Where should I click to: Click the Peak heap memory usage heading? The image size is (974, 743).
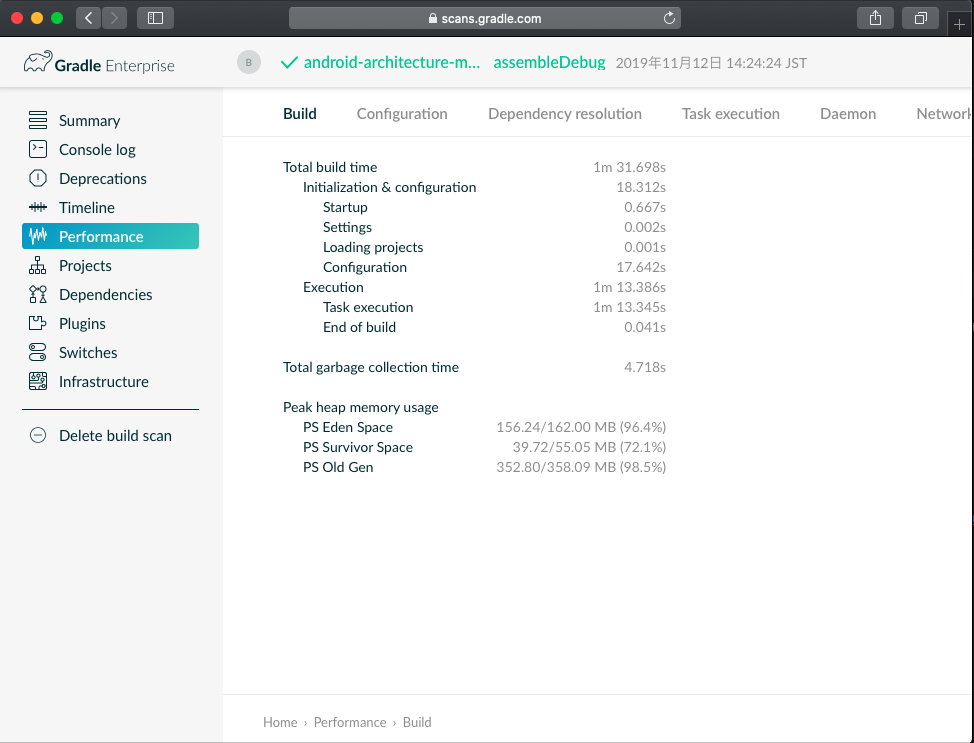[361, 407]
